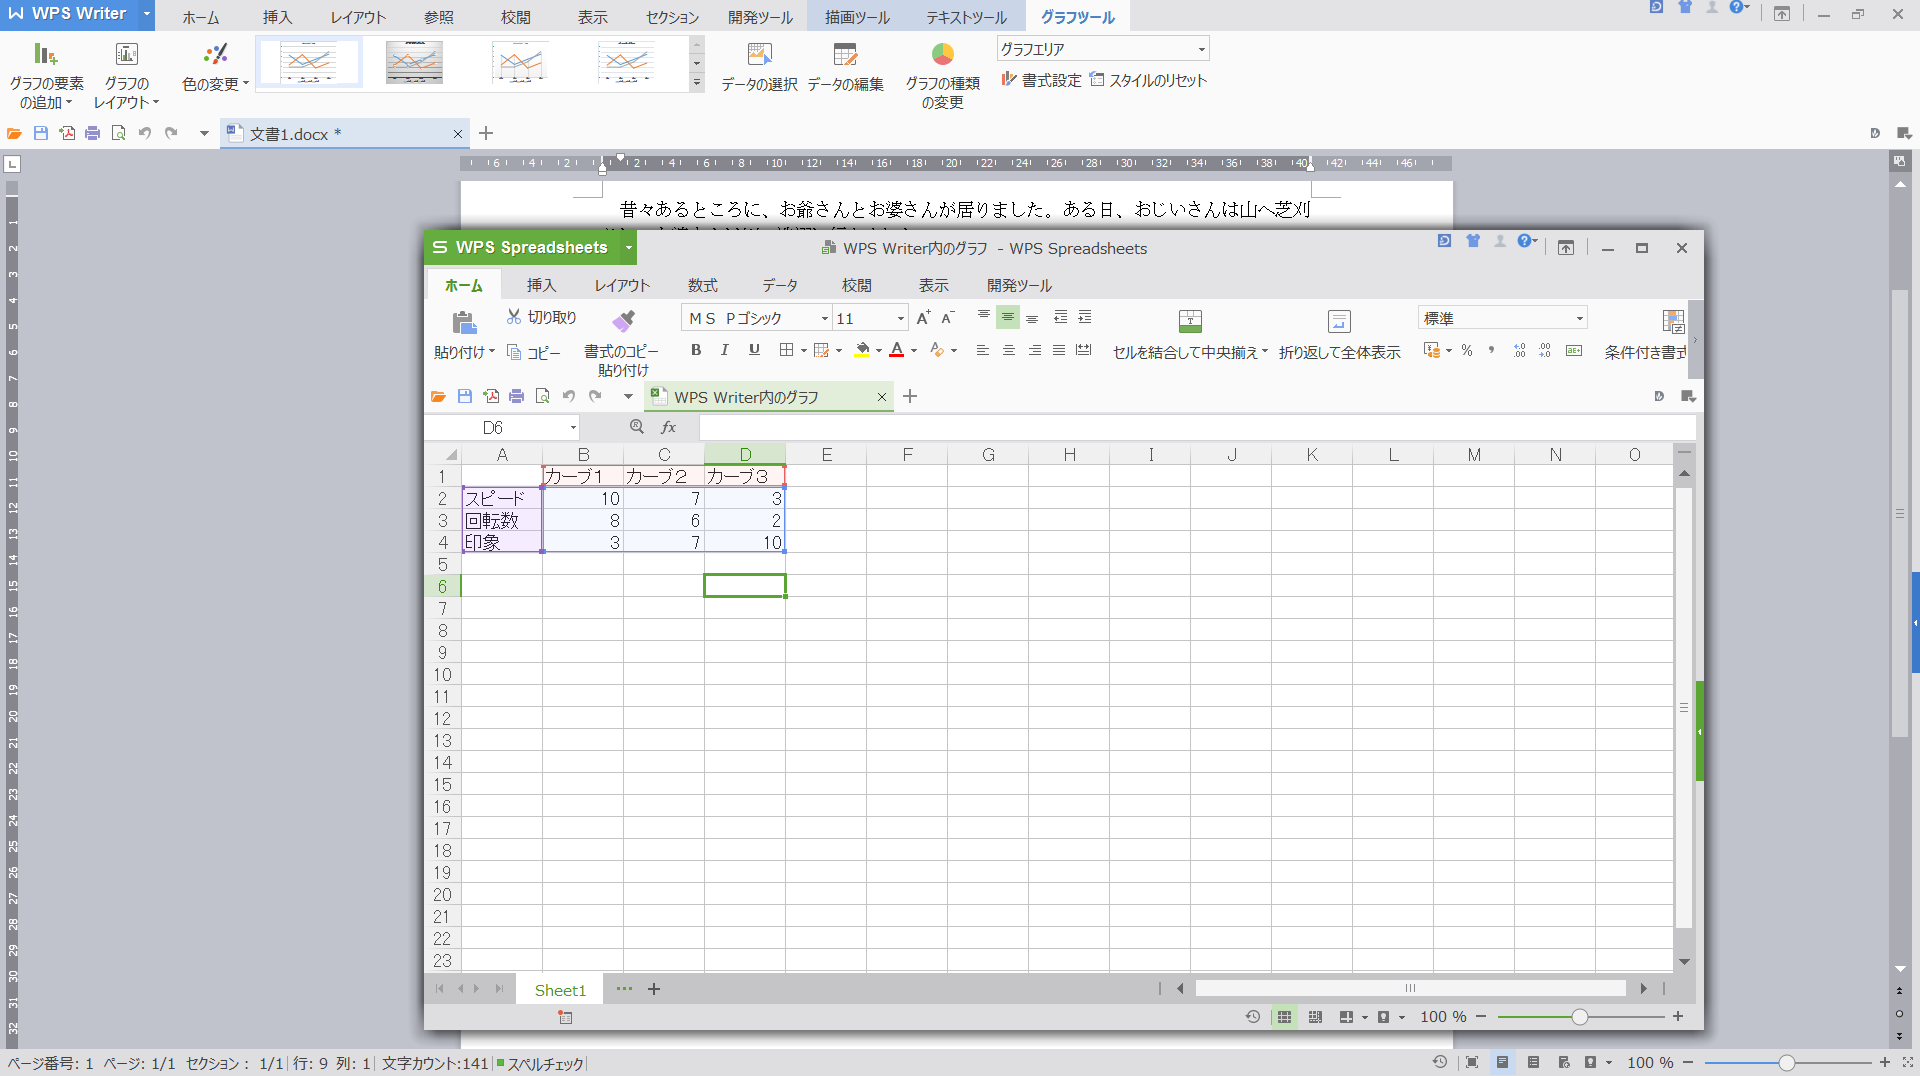1920x1076 pixels.
Task: Click Undo in Spreadsheets quick toolbar
Action: (x=569, y=396)
